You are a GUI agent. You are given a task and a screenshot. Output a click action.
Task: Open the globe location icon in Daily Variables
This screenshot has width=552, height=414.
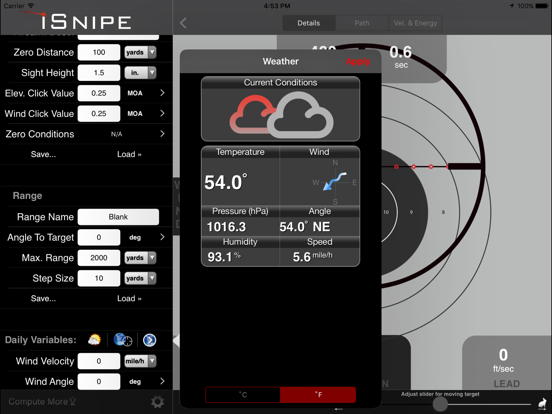[x=123, y=340]
